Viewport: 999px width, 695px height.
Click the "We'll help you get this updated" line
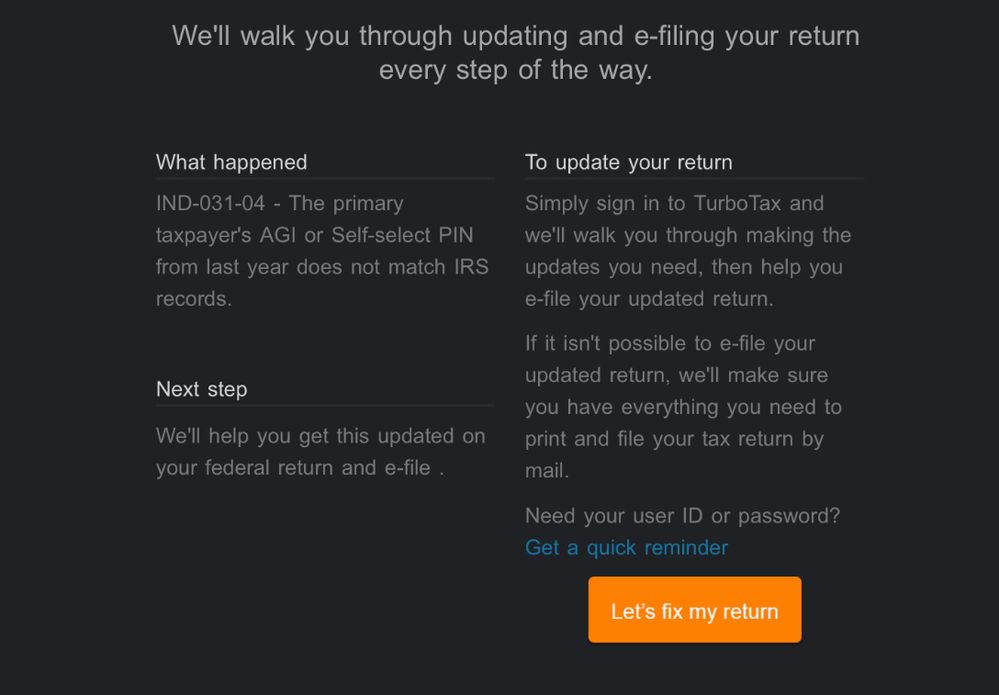[x=320, y=436]
